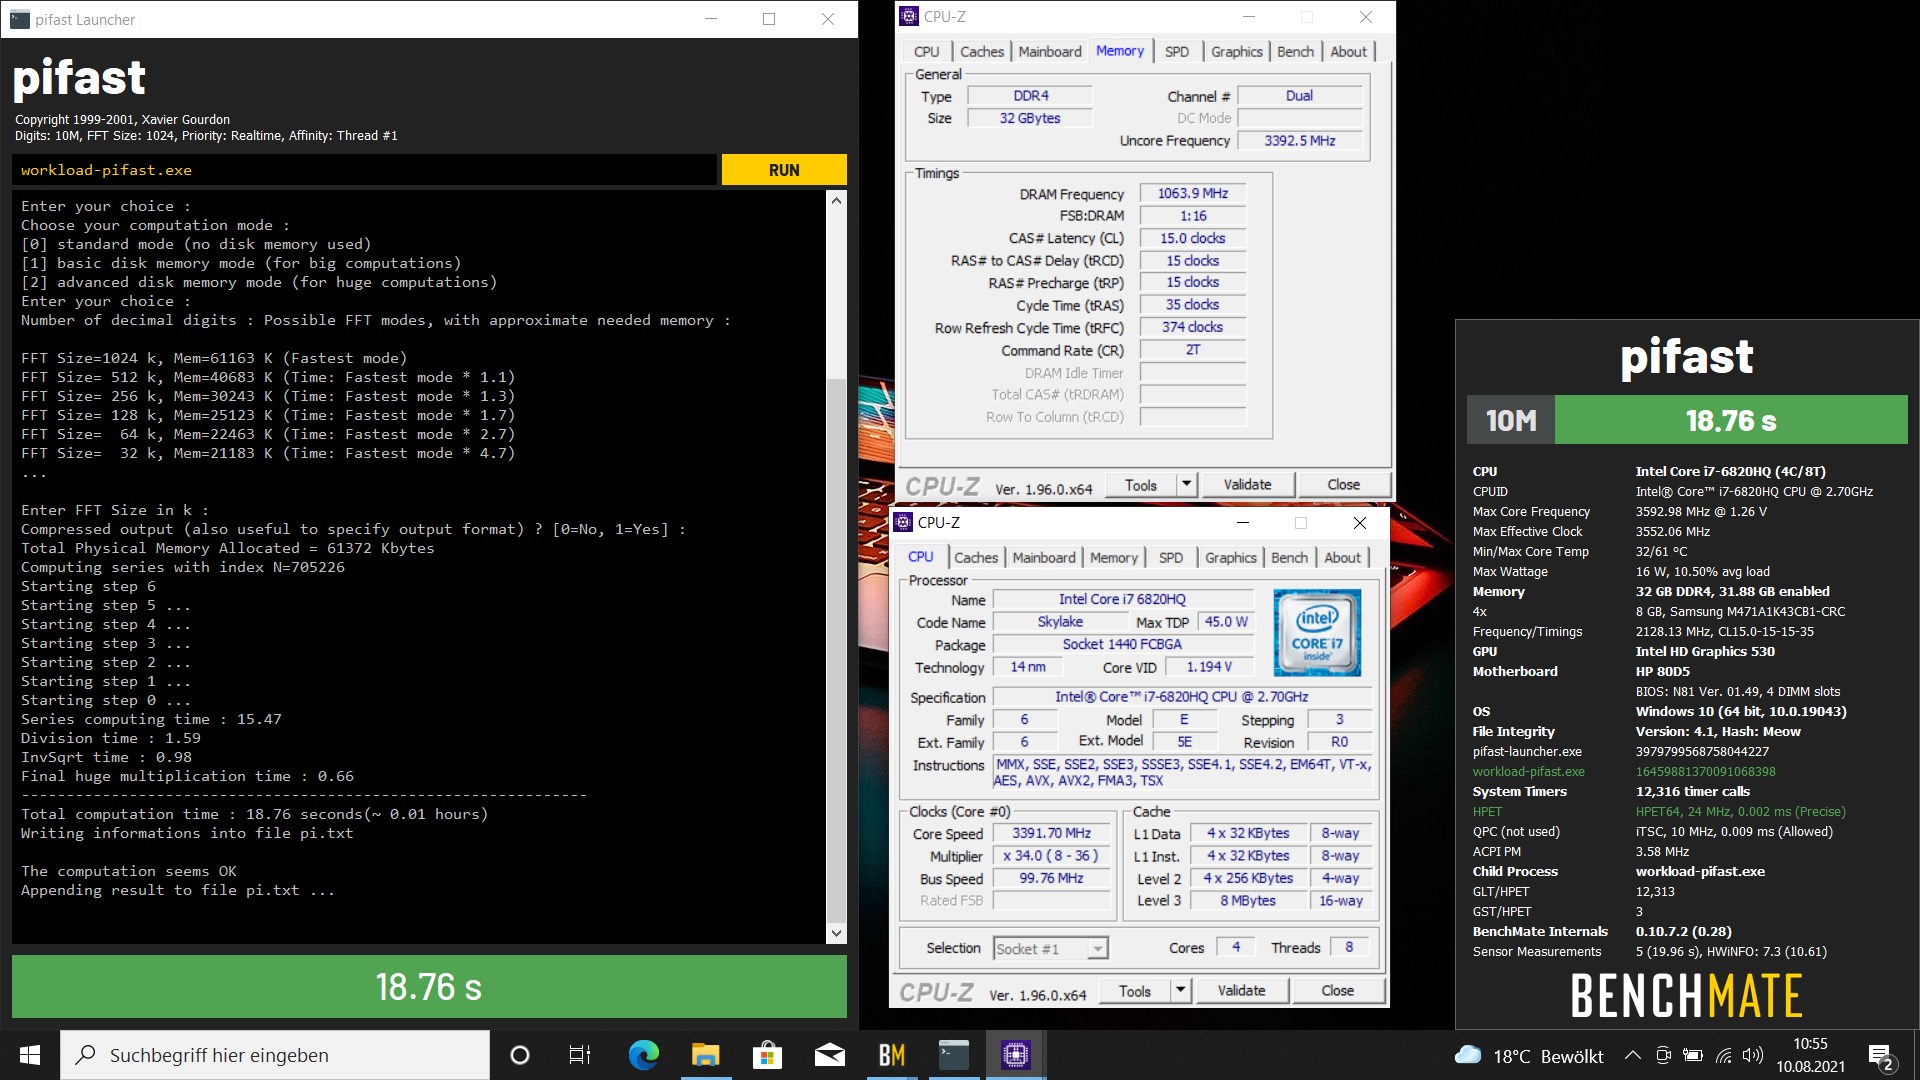Image resolution: width=1920 pixels, height=1080 pixels.
Task: Switch to pifast console taskbar icon
Action: pos(953,1055)
